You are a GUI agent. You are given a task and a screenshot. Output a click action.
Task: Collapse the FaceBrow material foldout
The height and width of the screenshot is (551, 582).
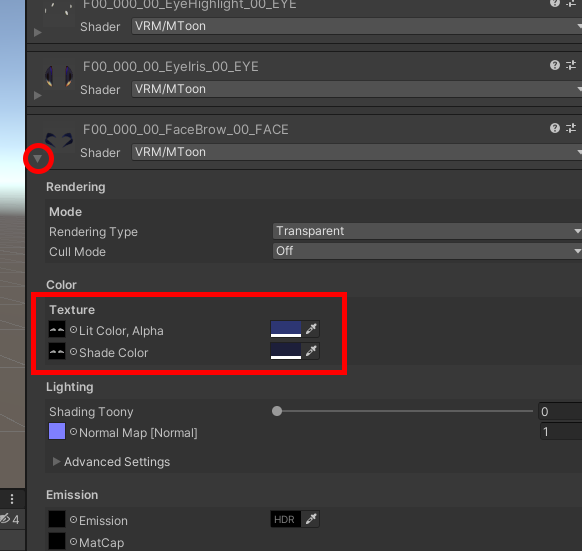[x=37, y=159]
